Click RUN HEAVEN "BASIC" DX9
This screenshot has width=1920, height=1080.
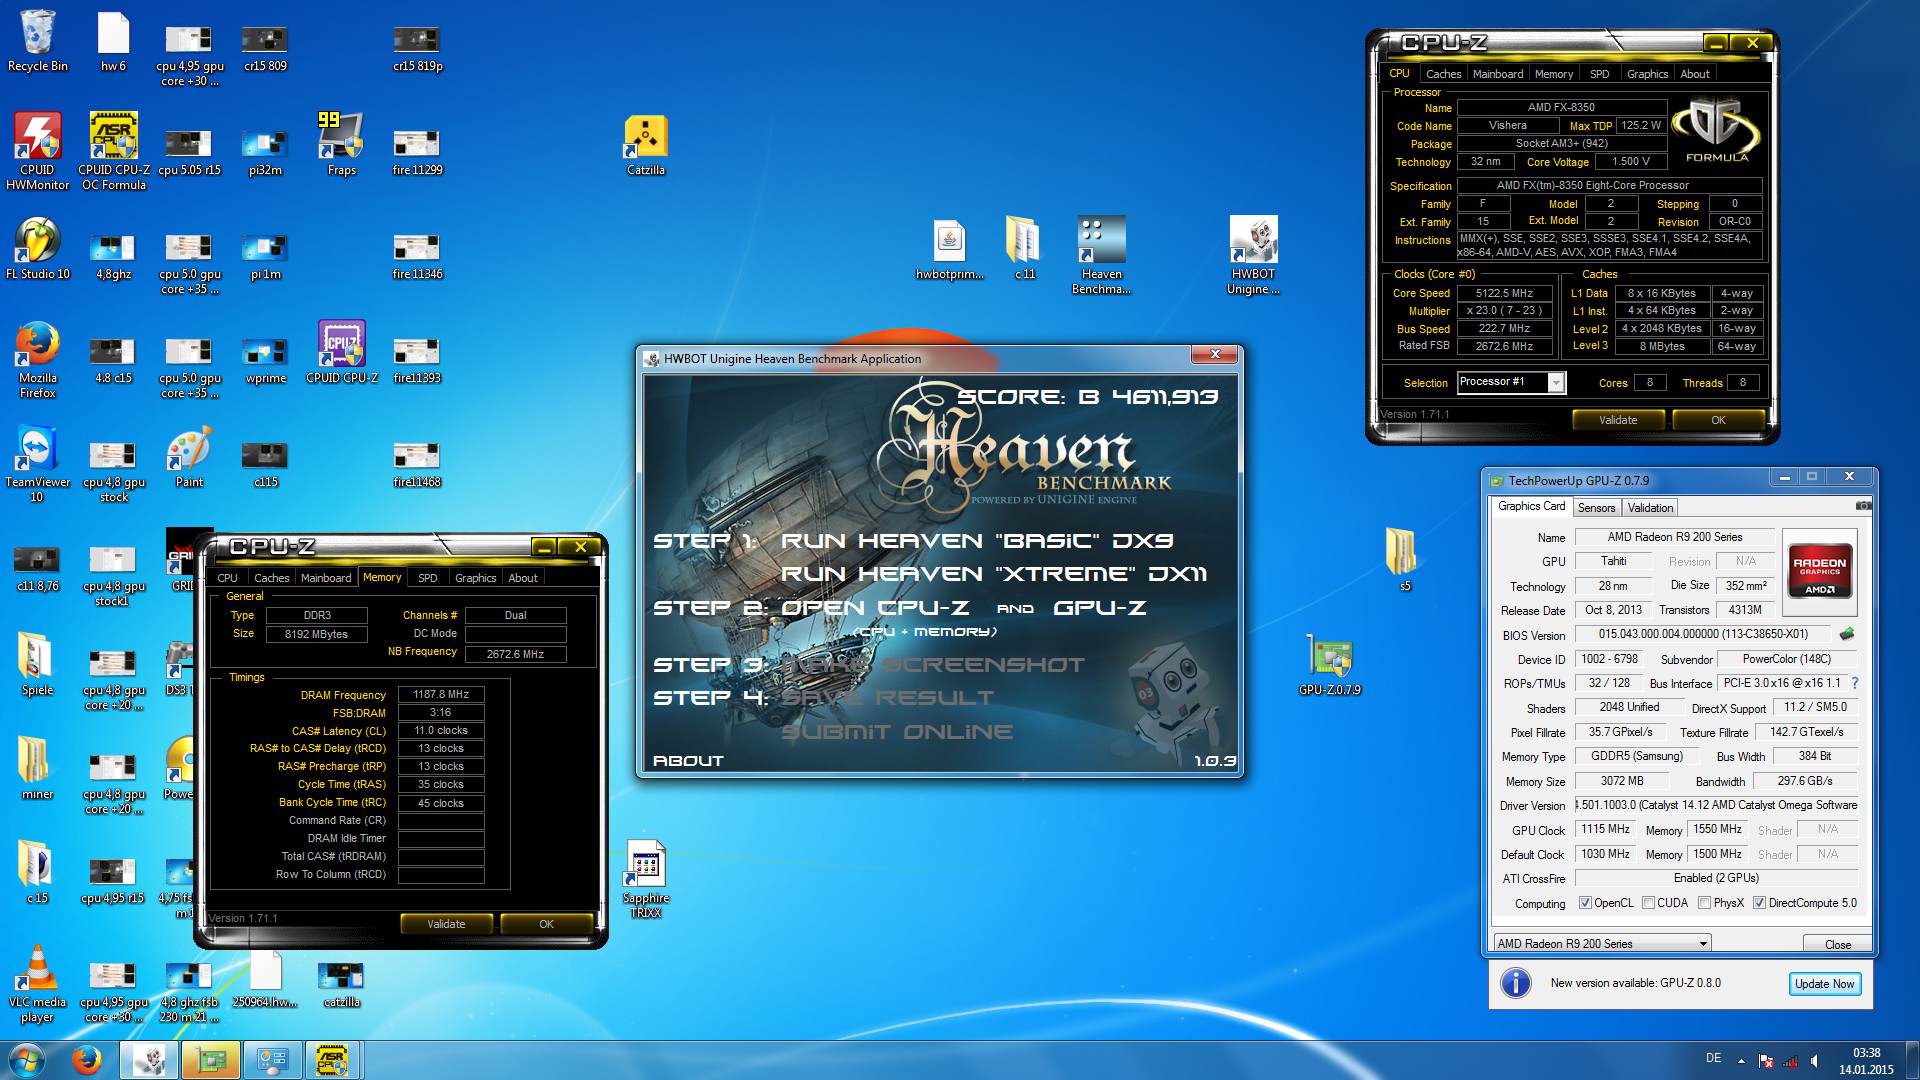(x=976, y=541)
